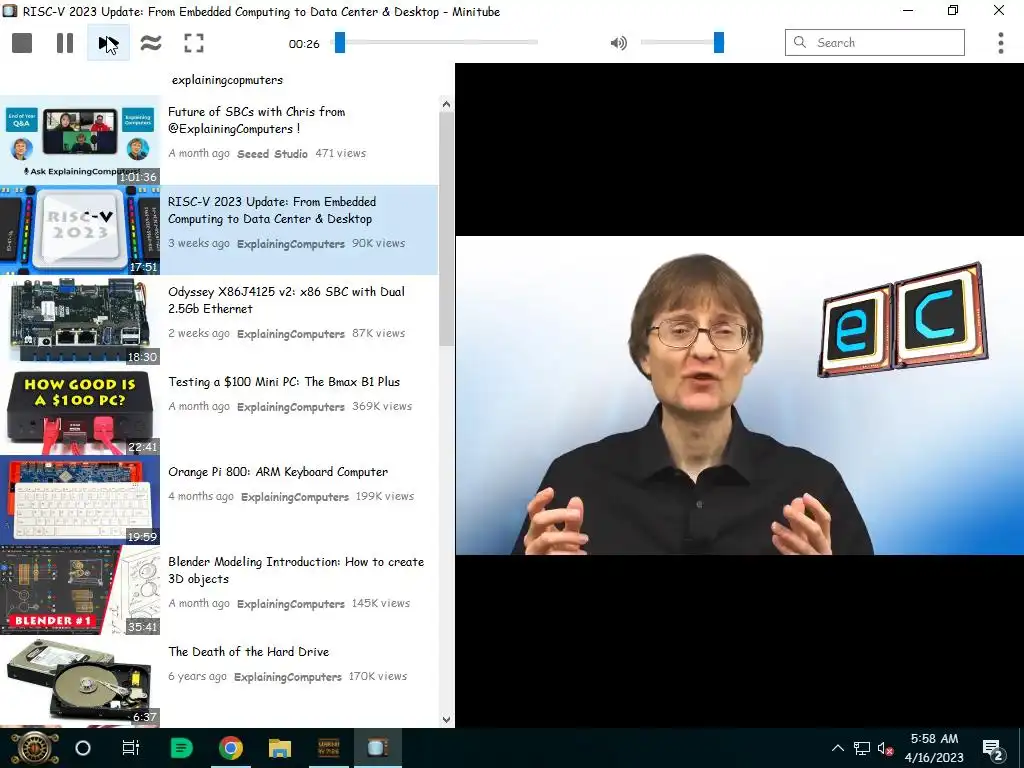Click the 'How good is a $100 PC' thumbnail
Screen dimensions: 1024x768
[x=80, y=410]
